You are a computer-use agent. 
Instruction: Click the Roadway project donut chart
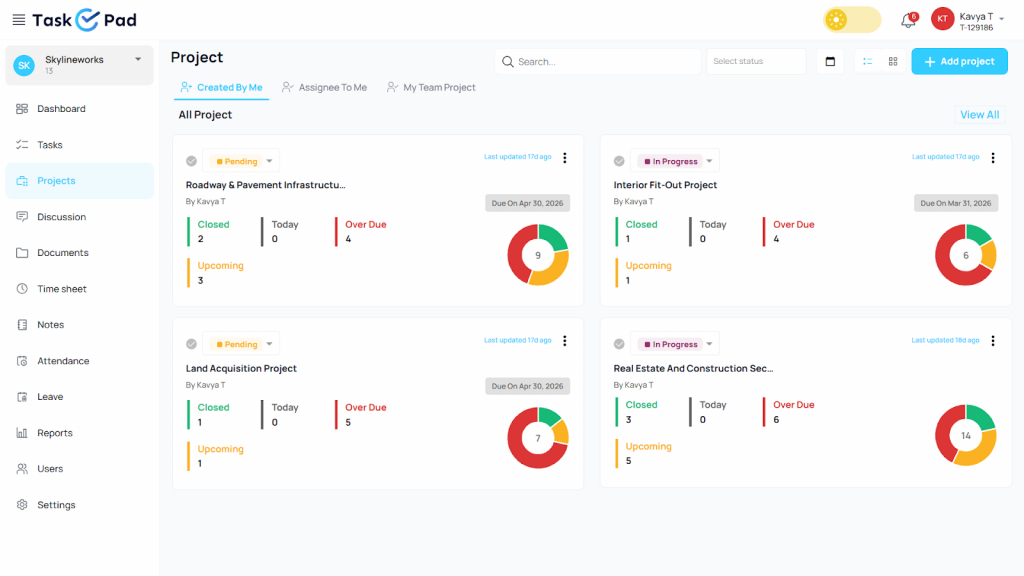[x=538, y=255]
